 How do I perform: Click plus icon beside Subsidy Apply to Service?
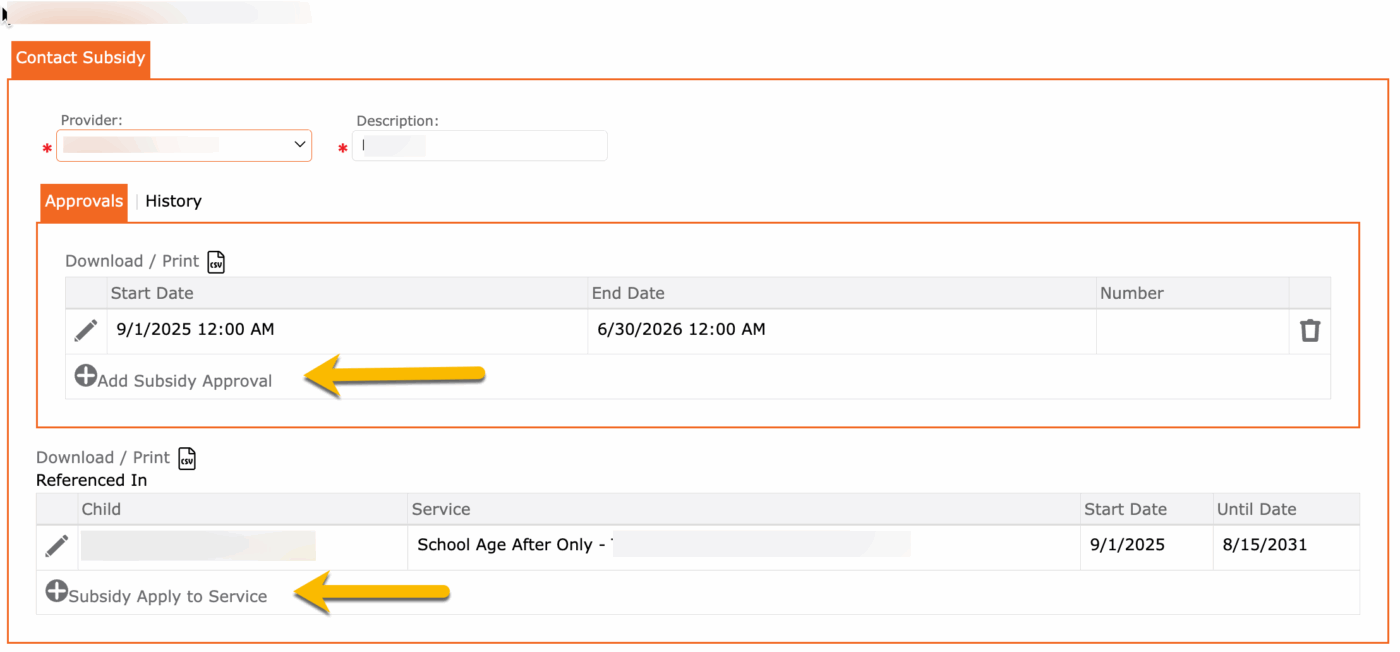(x=57, y=592)
